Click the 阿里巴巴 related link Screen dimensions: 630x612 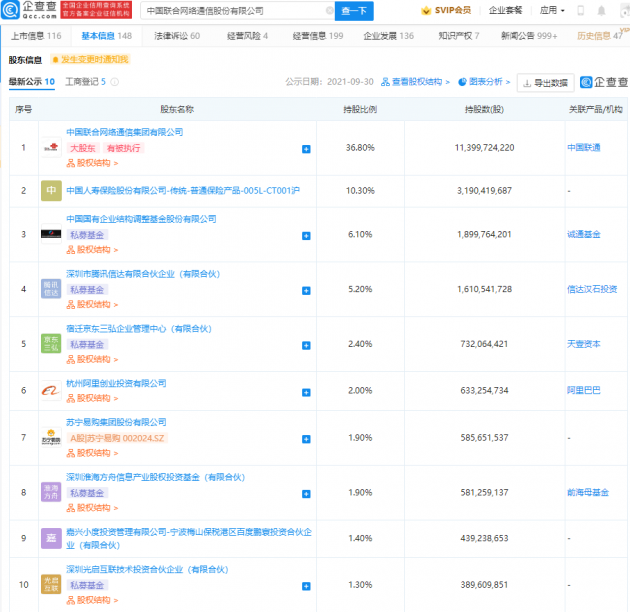584,391
